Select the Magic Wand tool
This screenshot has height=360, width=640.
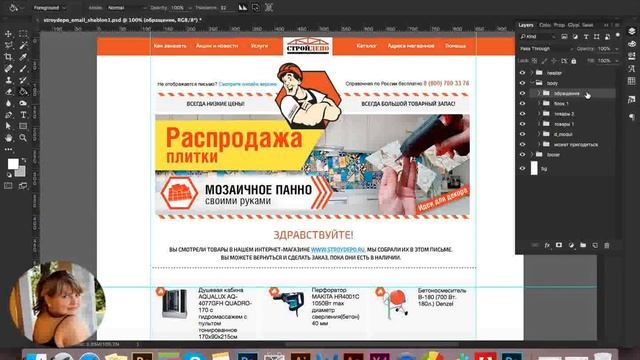(x=23, y=45)
